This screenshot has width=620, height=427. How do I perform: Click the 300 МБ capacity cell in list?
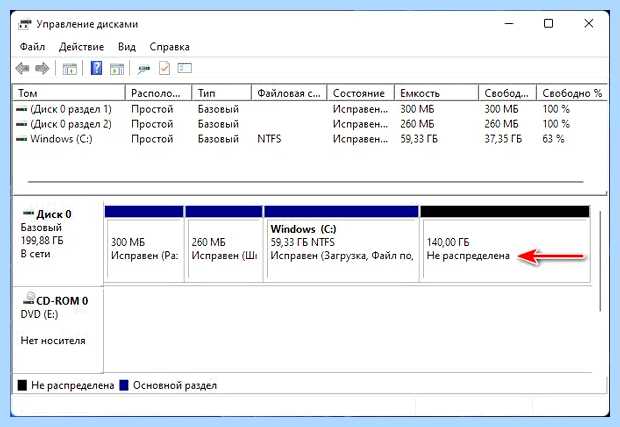click(417, 109)
